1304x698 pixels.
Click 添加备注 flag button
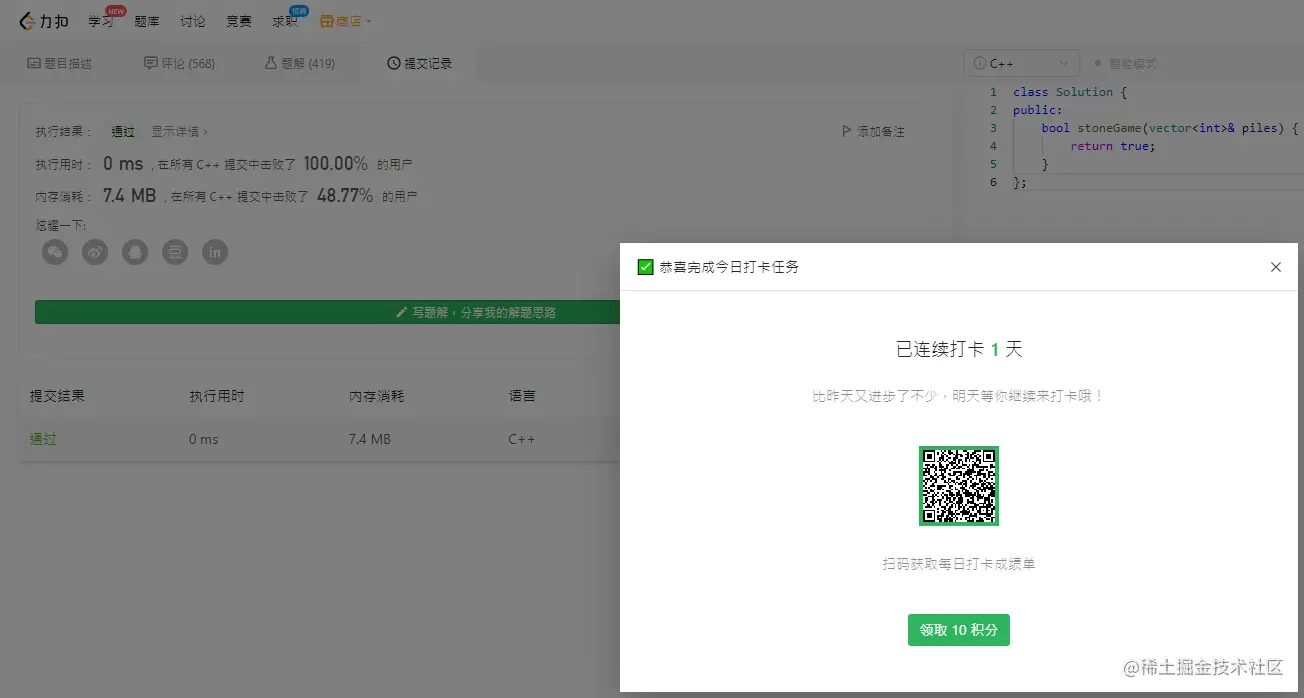(873, 131)
